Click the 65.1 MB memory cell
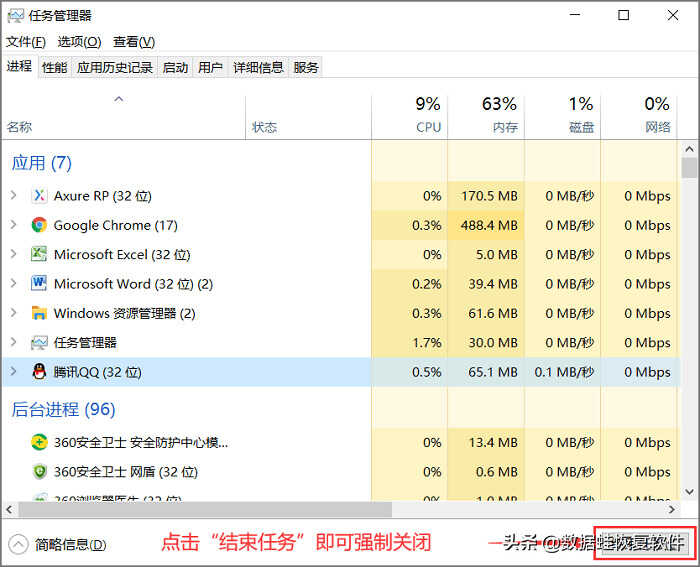The height and width of the screenshot is (567, 700). click(486, 372)
